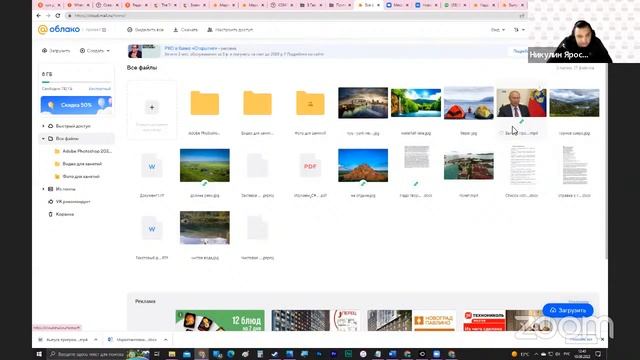The width and height of the screenshot is (640, 360).
Task: Click the plus upload tile
Action: pos(152,107)
